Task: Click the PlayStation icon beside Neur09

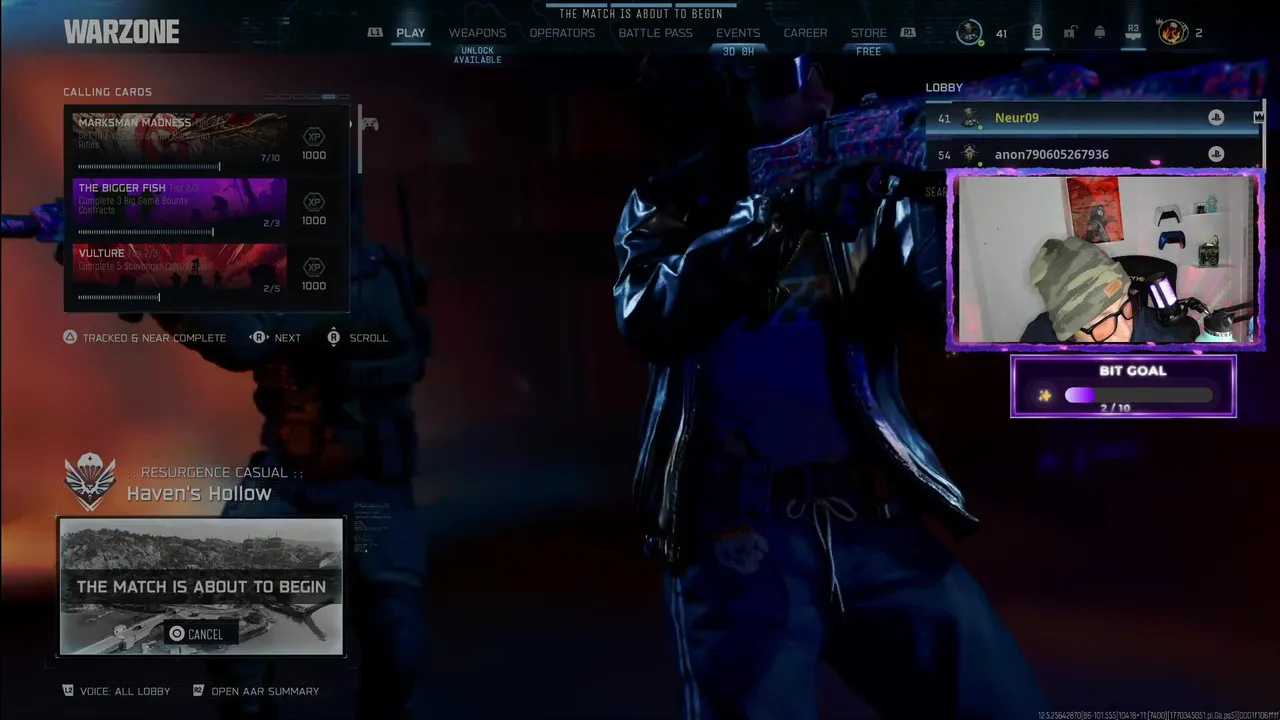Action: point(1216,118)
